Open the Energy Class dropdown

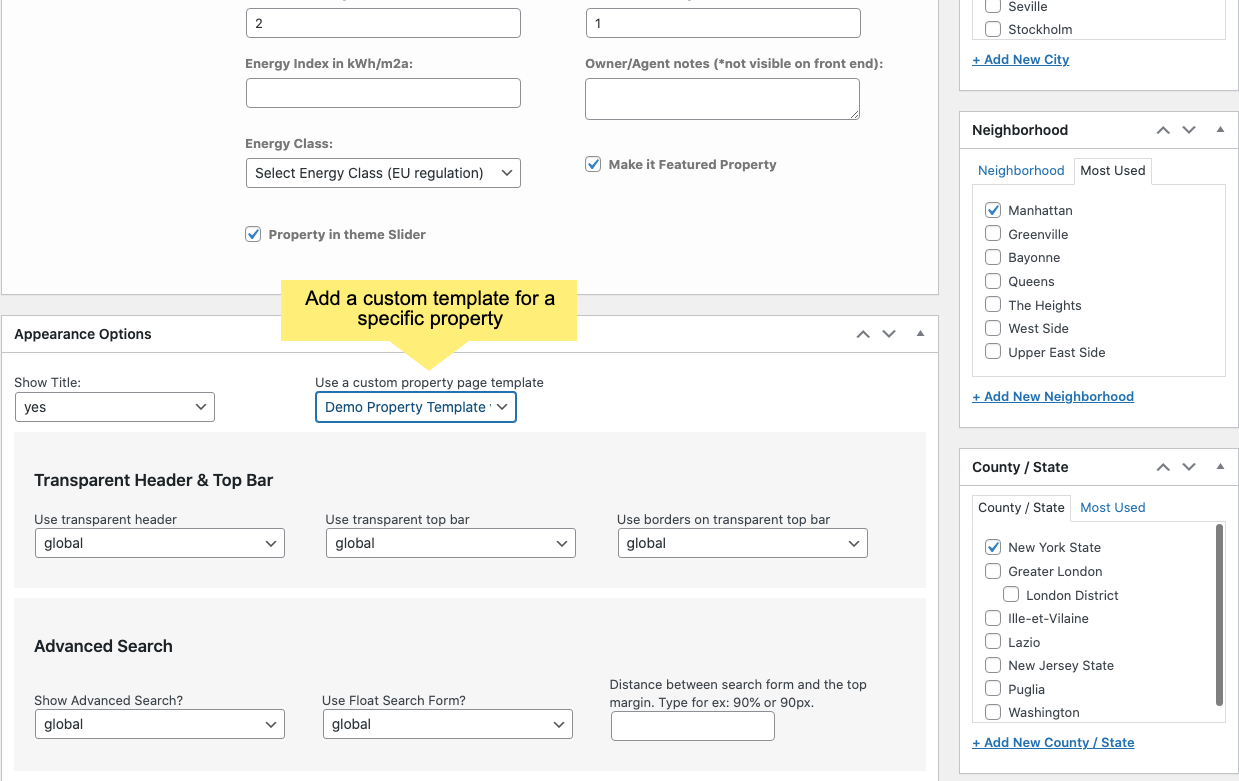tap(383, 173)
